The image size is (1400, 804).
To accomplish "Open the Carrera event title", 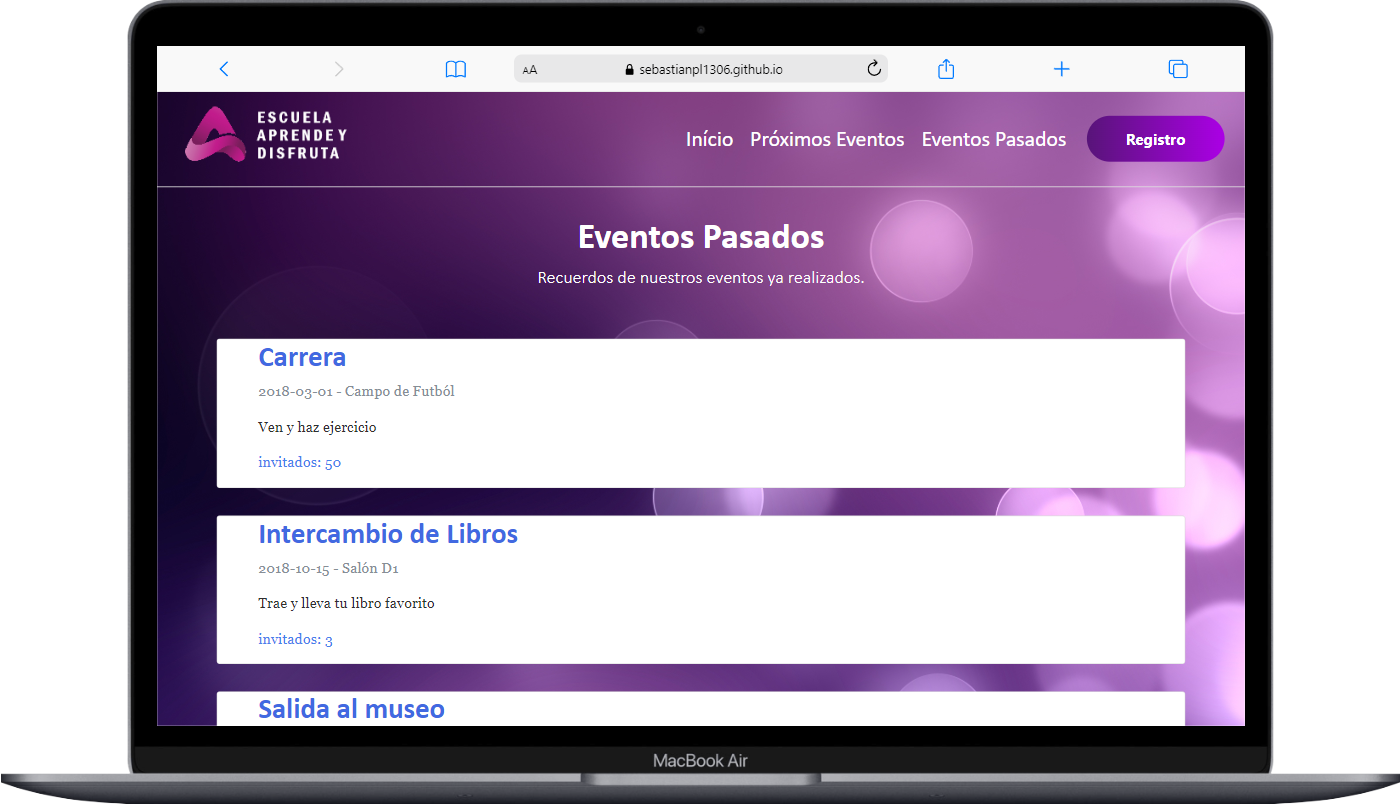I will pos(302,357).
